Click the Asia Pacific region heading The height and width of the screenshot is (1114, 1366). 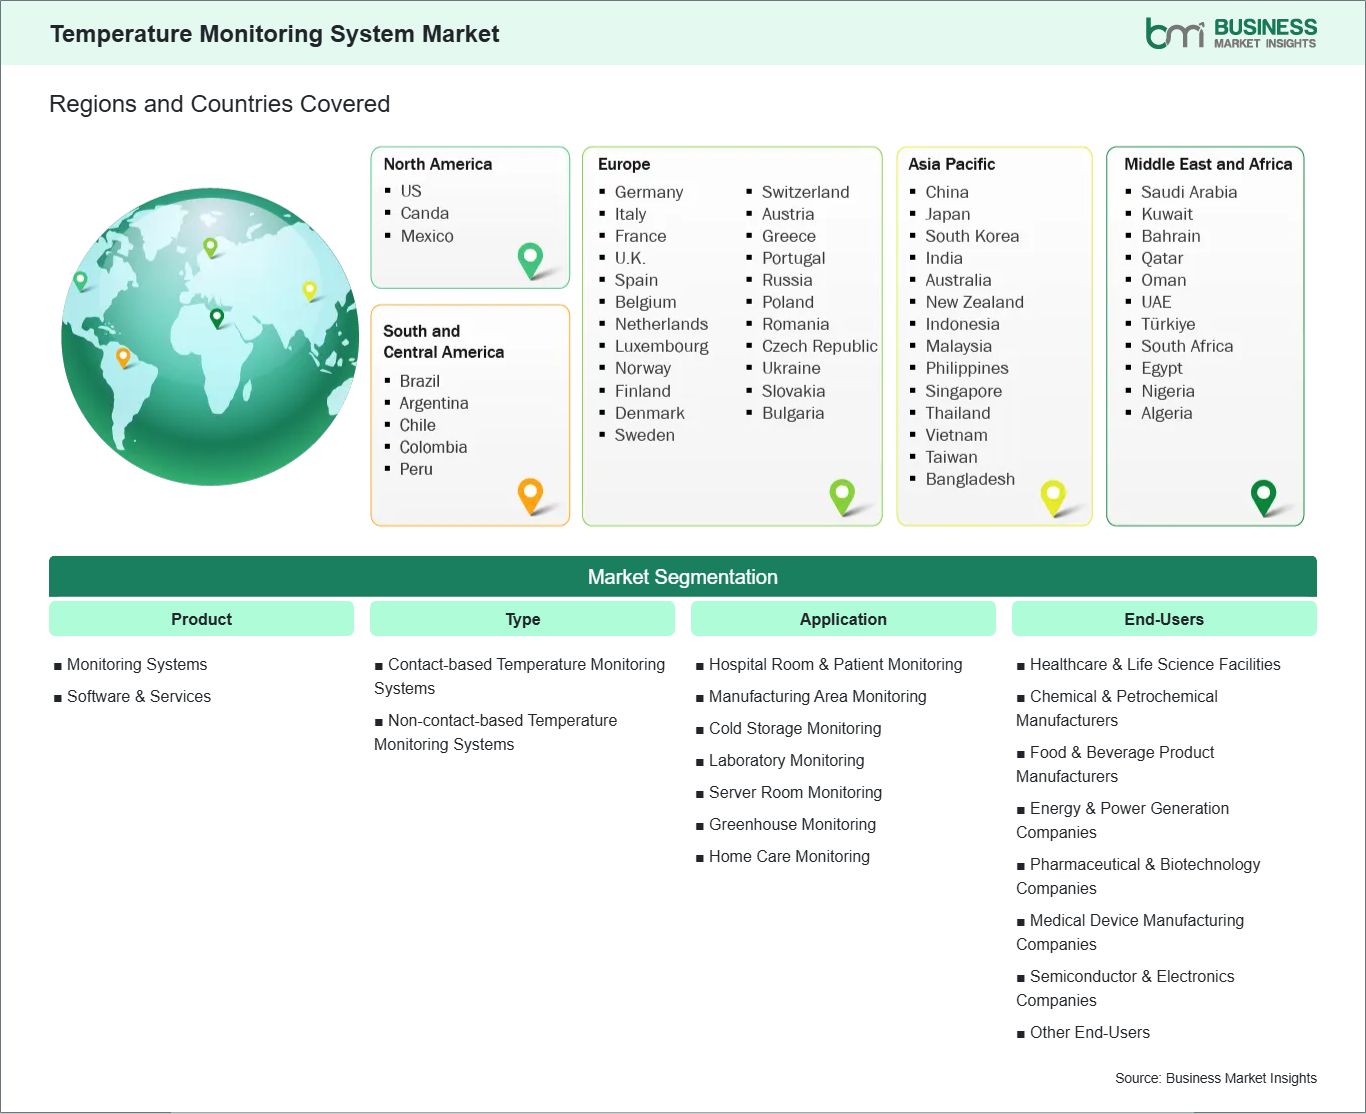(x=951, y=164)
